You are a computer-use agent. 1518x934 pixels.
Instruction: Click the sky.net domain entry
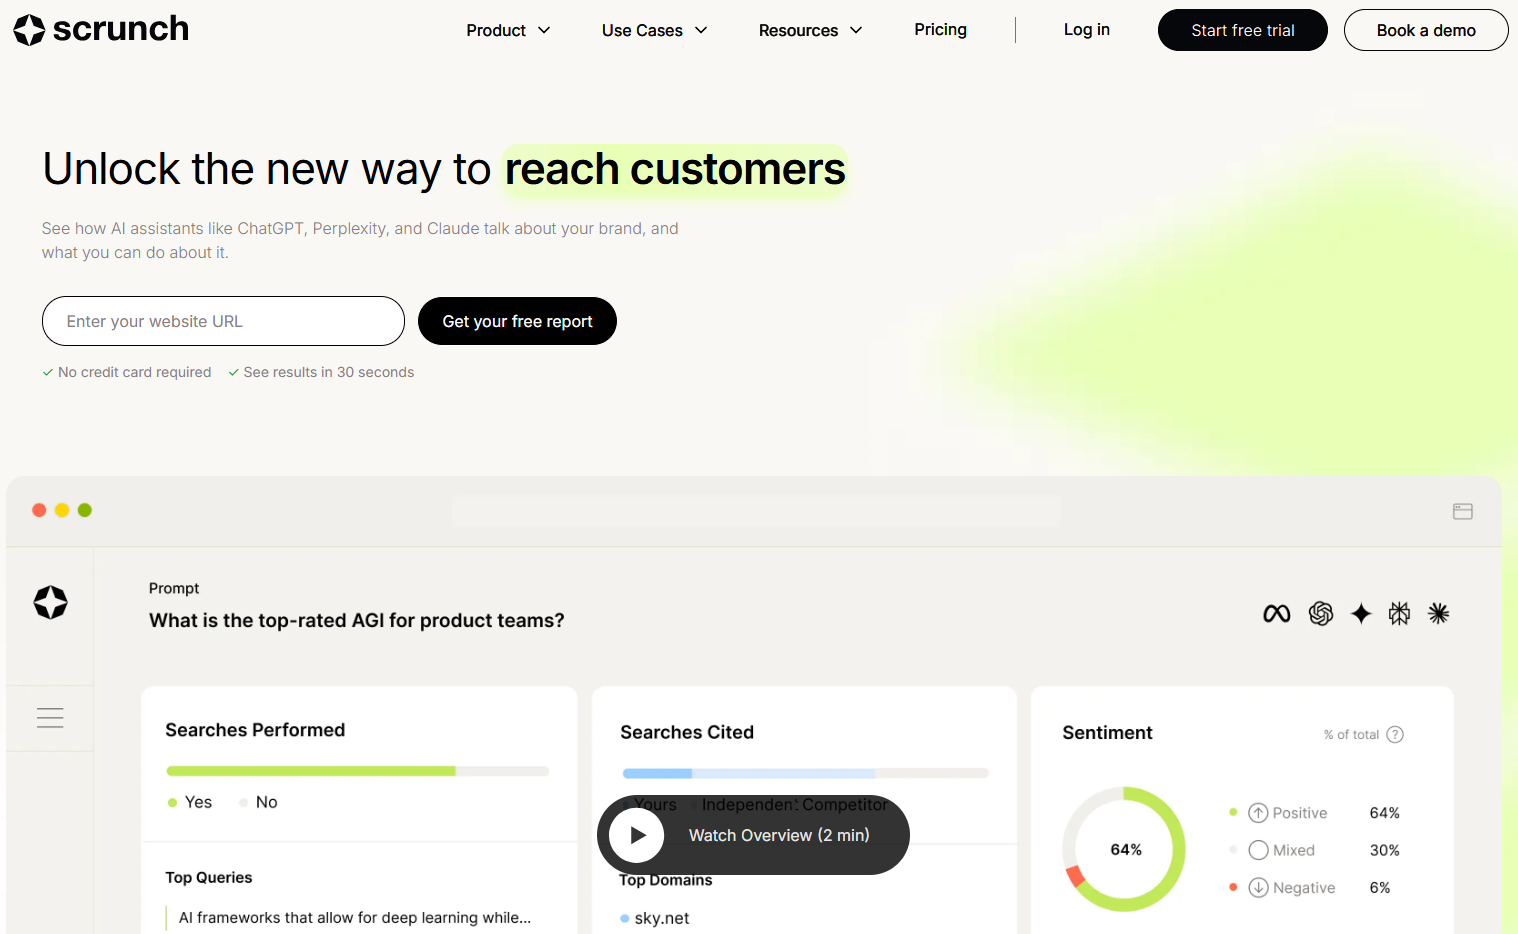coord(655,918)
